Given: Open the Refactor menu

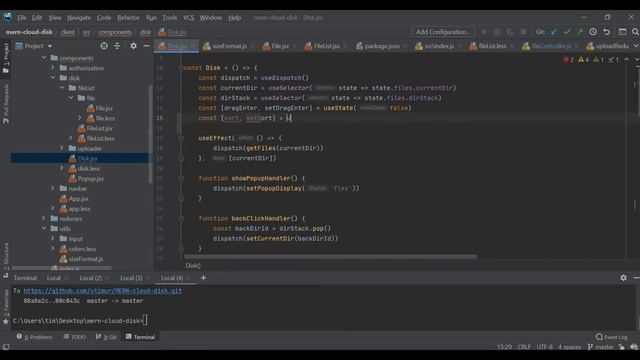Looking at the screenshot, I should pyautogui.click(x=128, y=18).
